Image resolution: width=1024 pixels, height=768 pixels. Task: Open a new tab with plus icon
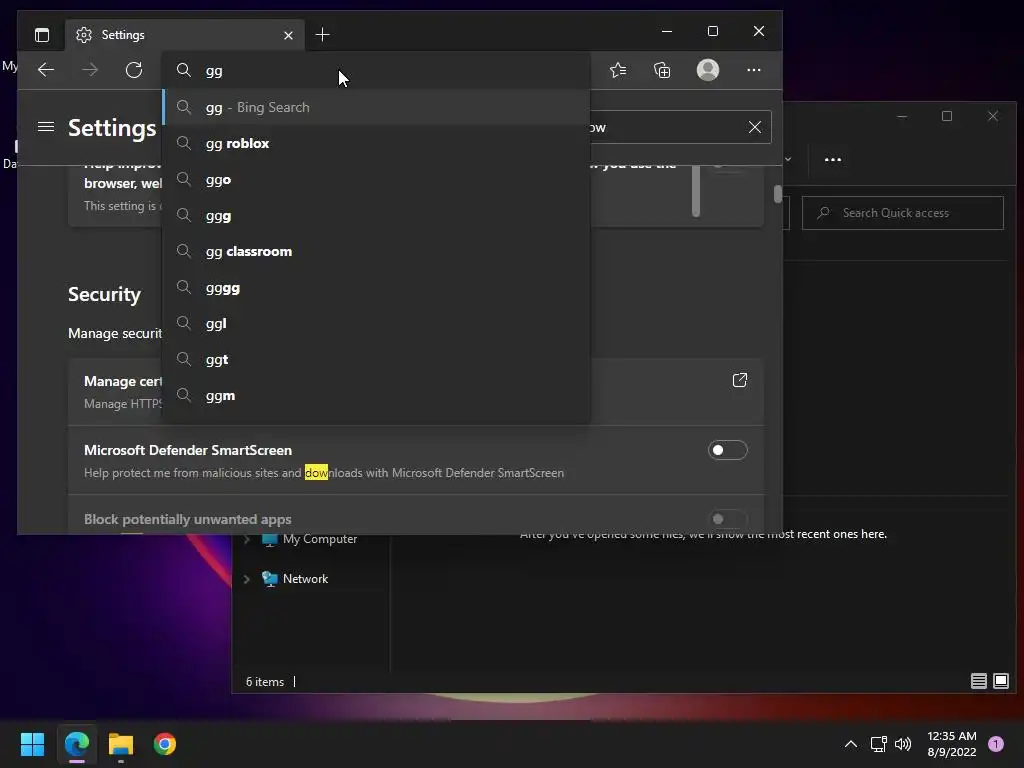coord(322,35)
